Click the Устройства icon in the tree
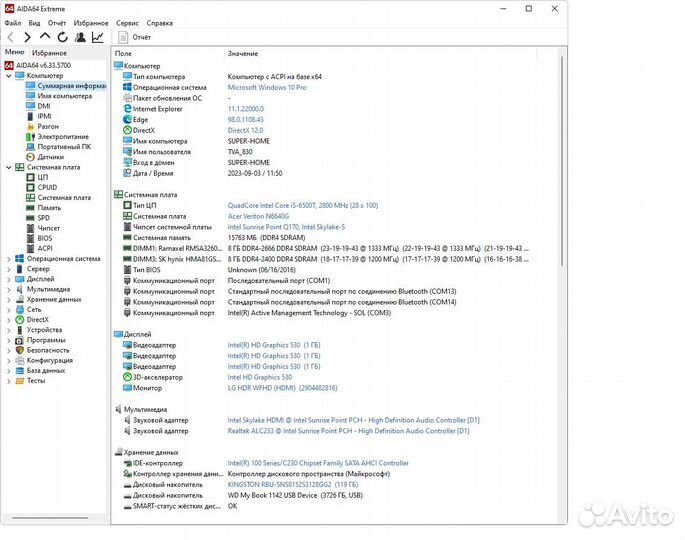Image resolution: width=685 pixels, height=540 pixels. pyautogui.click(x=20, y=330)
